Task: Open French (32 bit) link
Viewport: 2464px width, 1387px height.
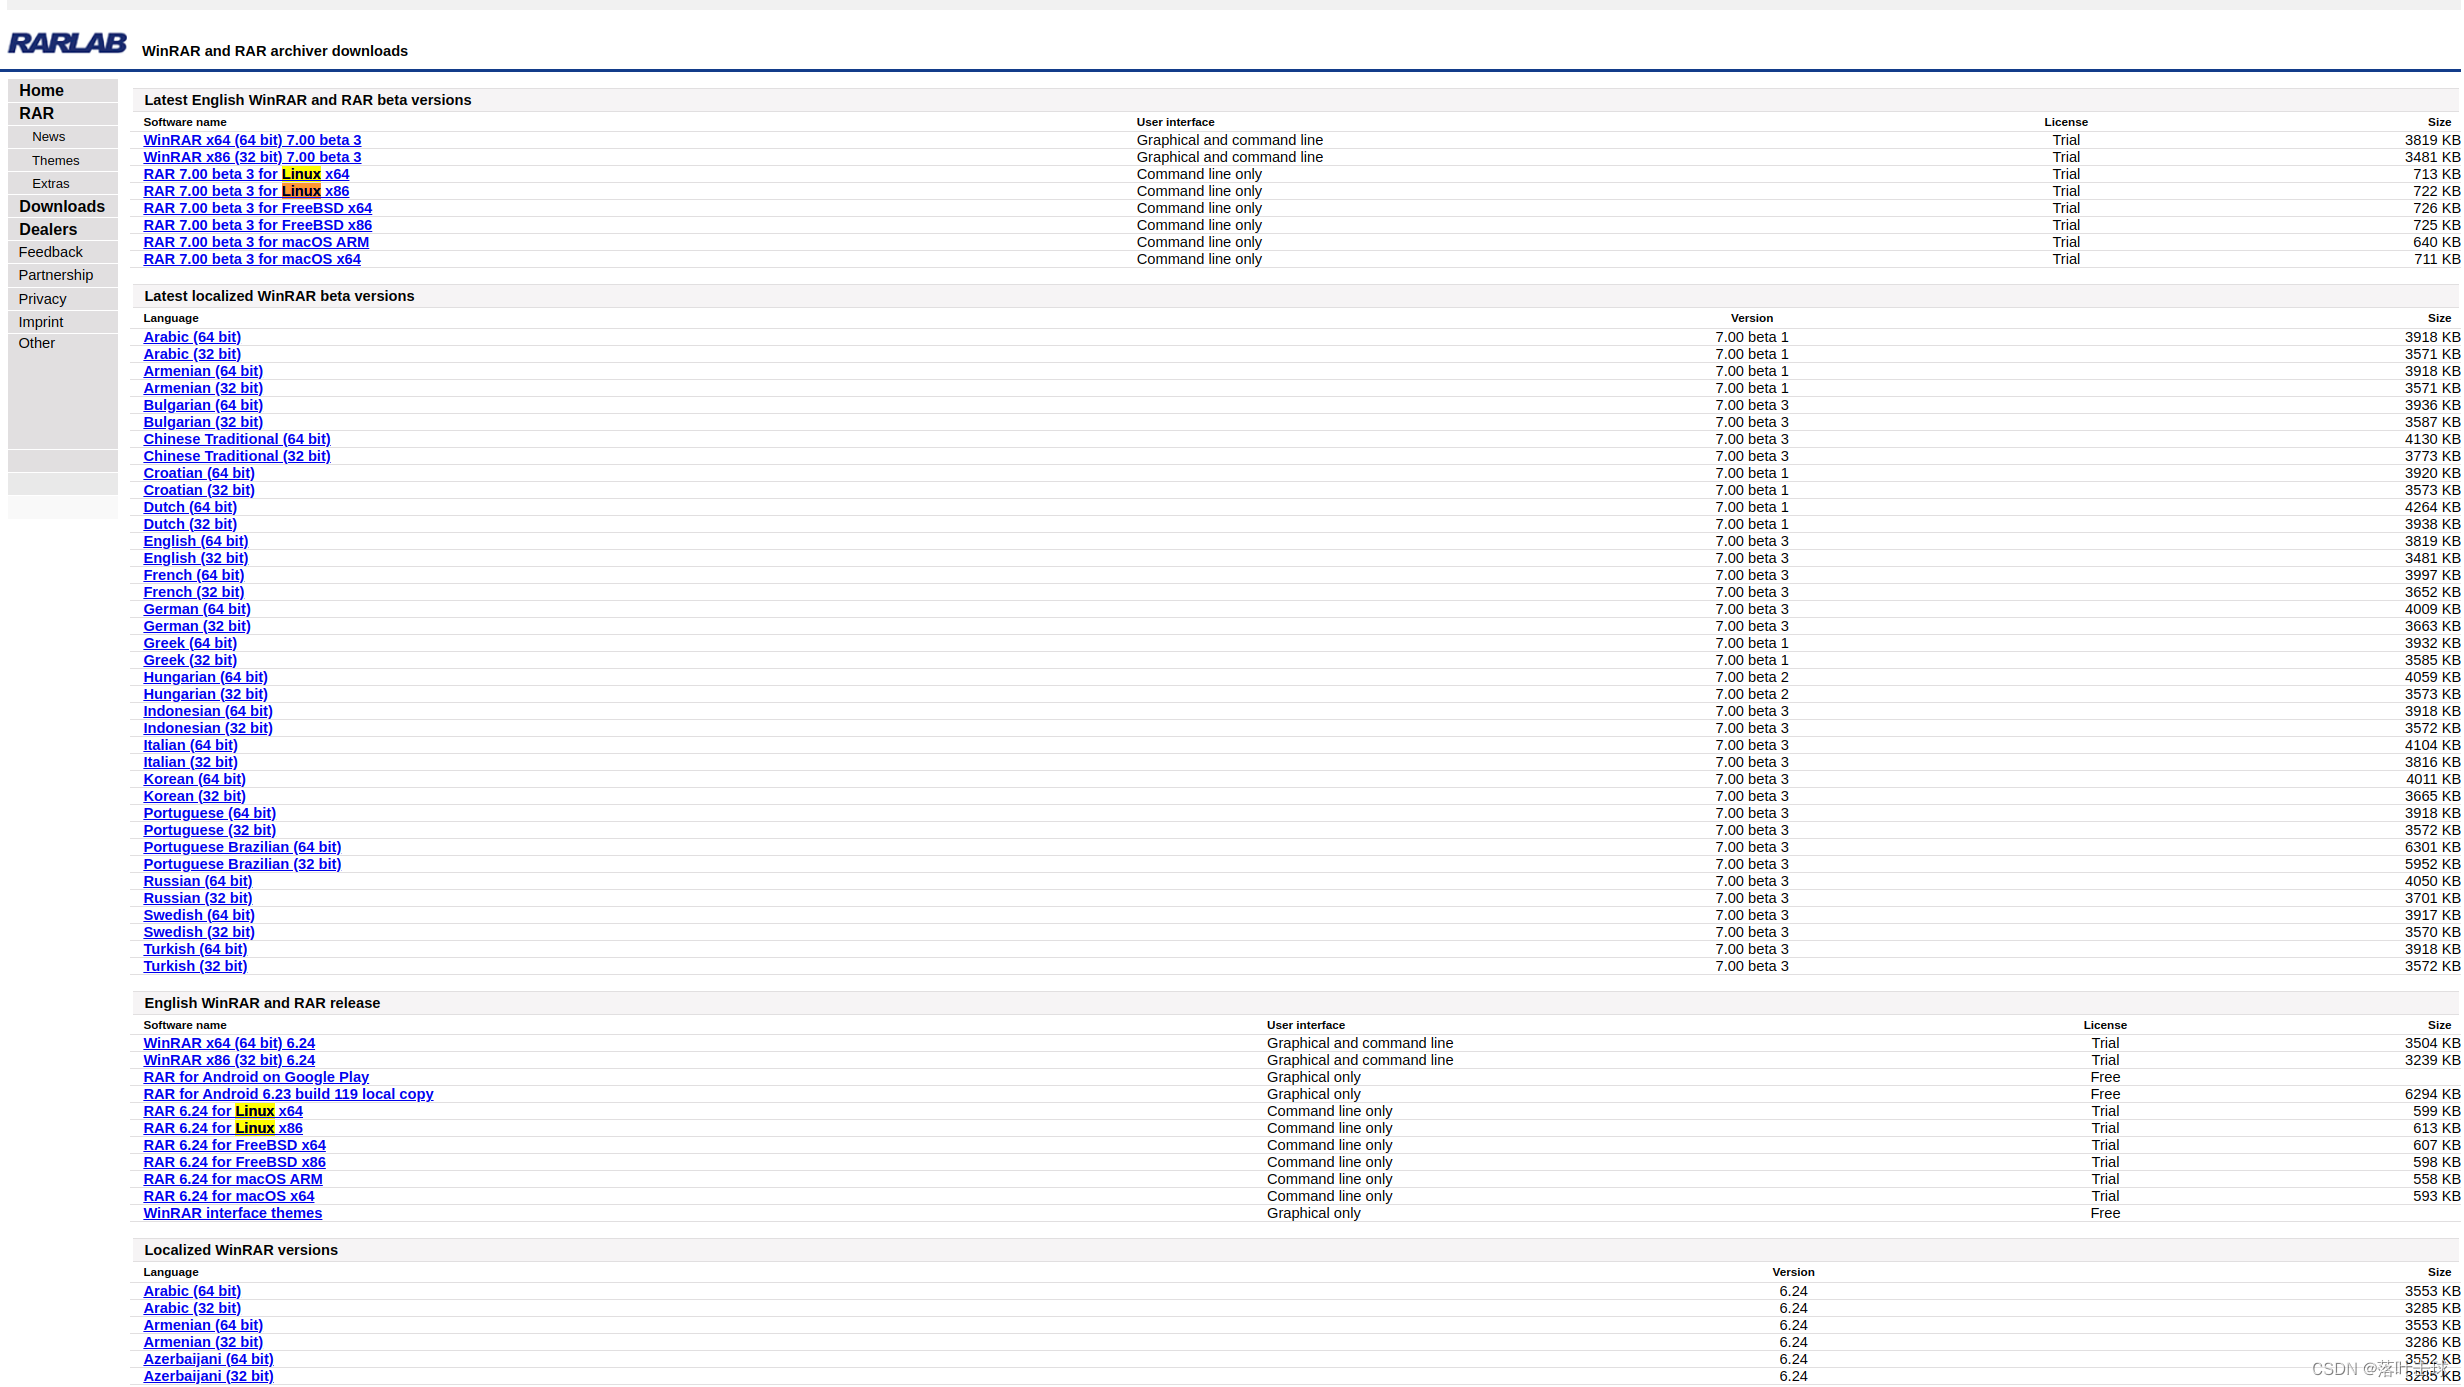Action: tap(194, 592)
